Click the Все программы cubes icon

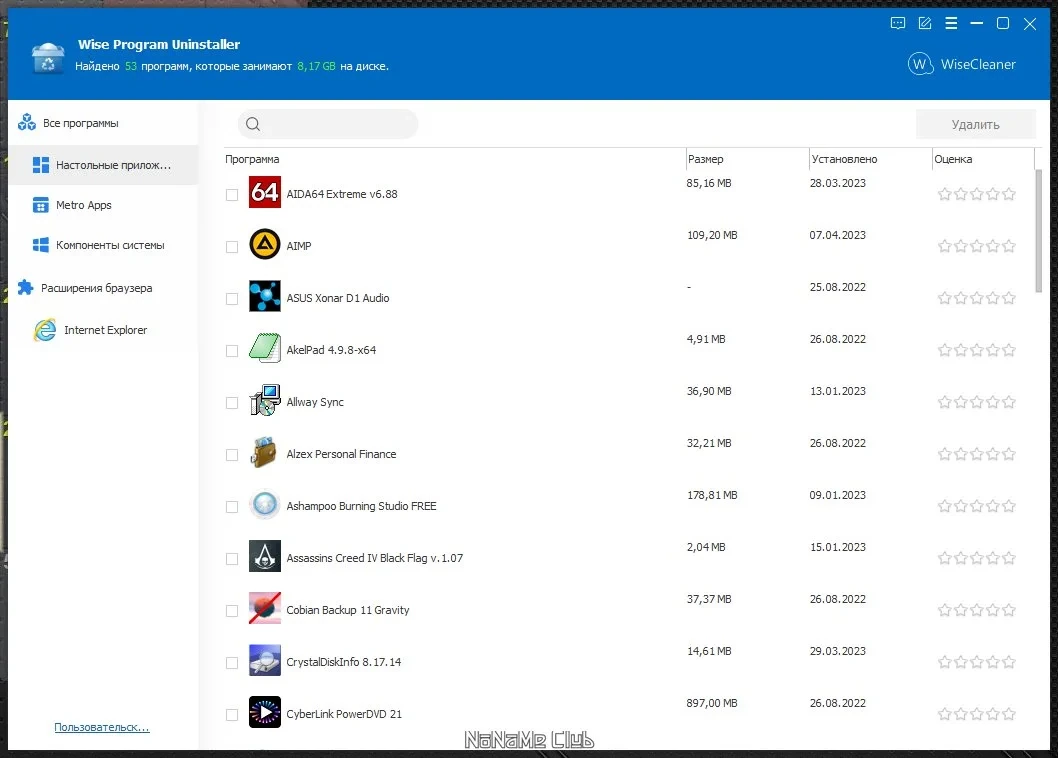[27, 122]
